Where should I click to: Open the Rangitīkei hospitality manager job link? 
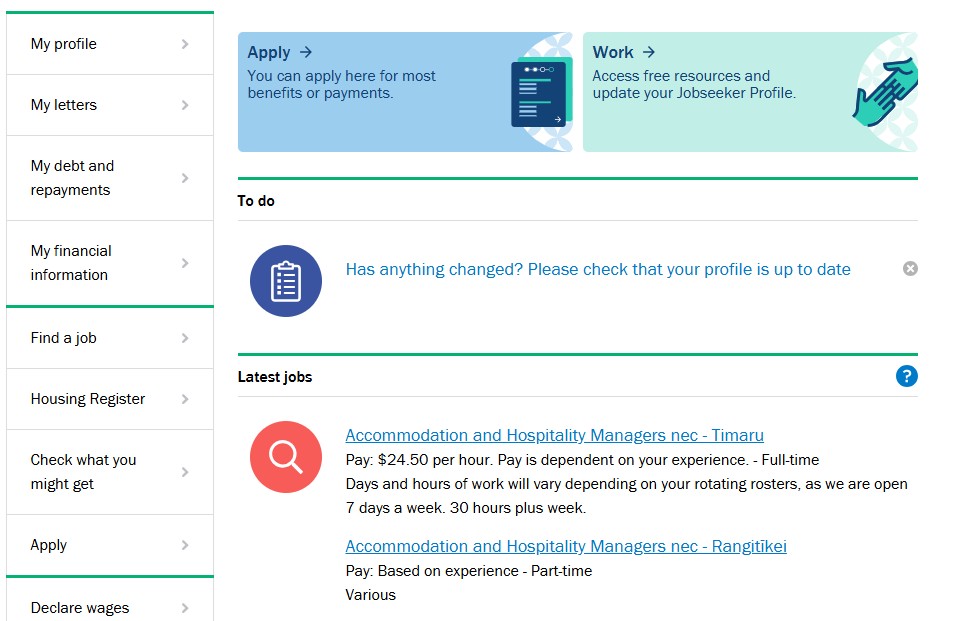pyautogui.click(x=566, y=546)
